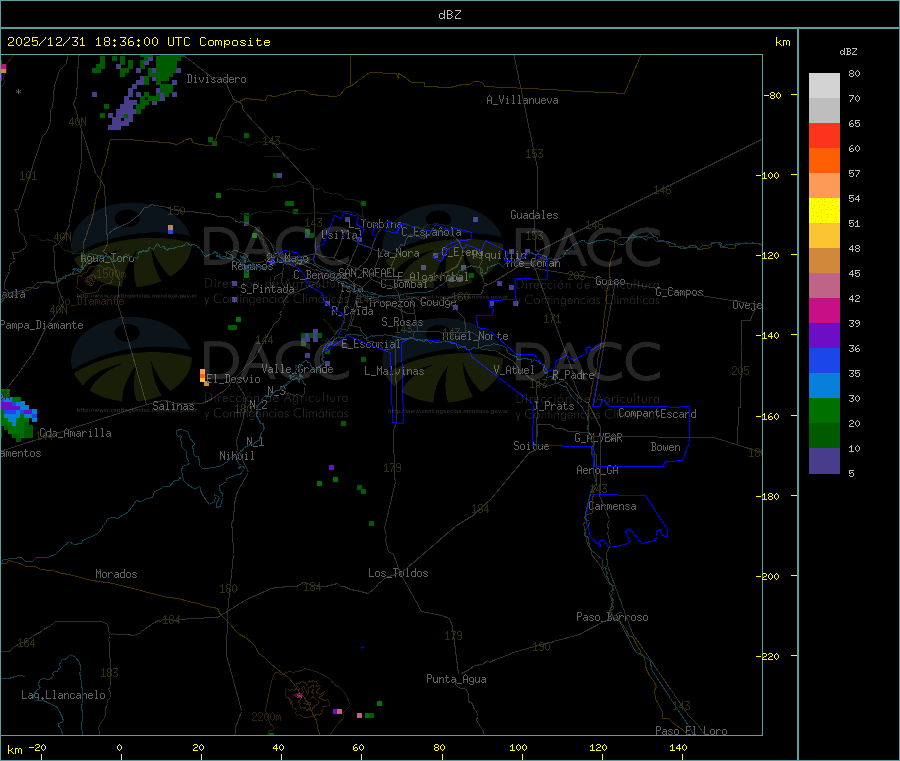Screen dimensions: 900x761
Task: Click the S_Pintada label
Action: coord(267,289)
